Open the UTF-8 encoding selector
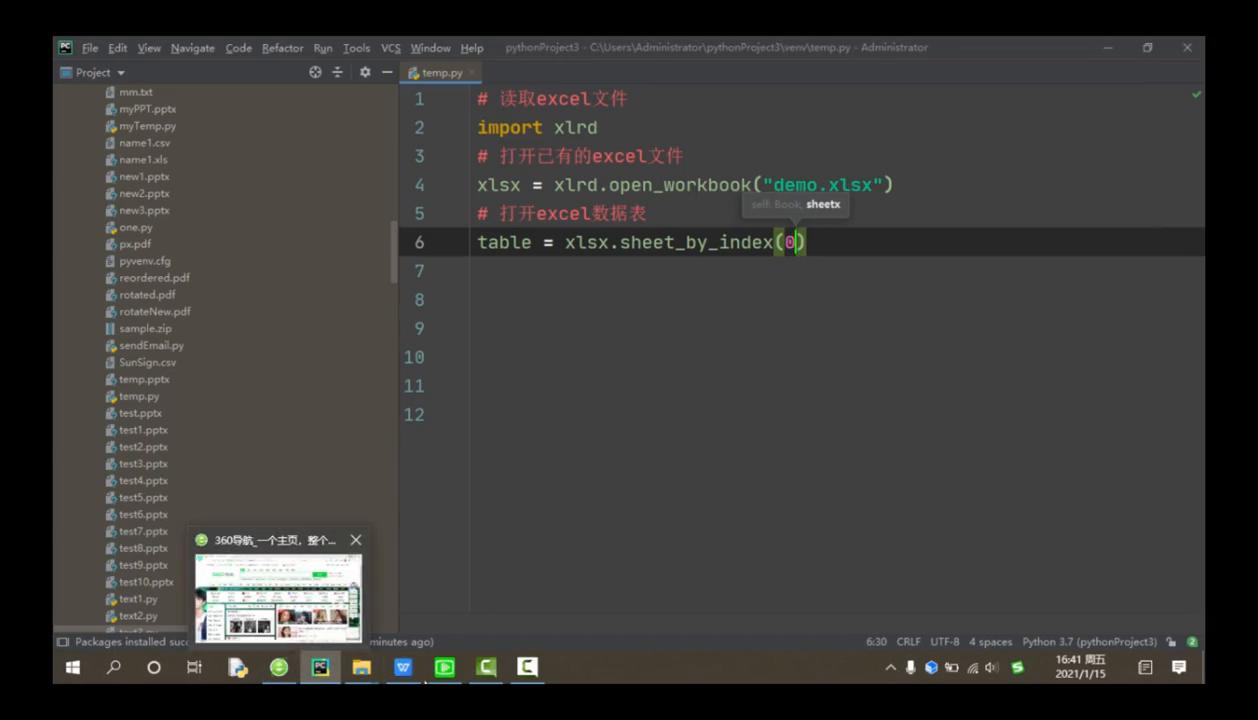 [944, 642]
